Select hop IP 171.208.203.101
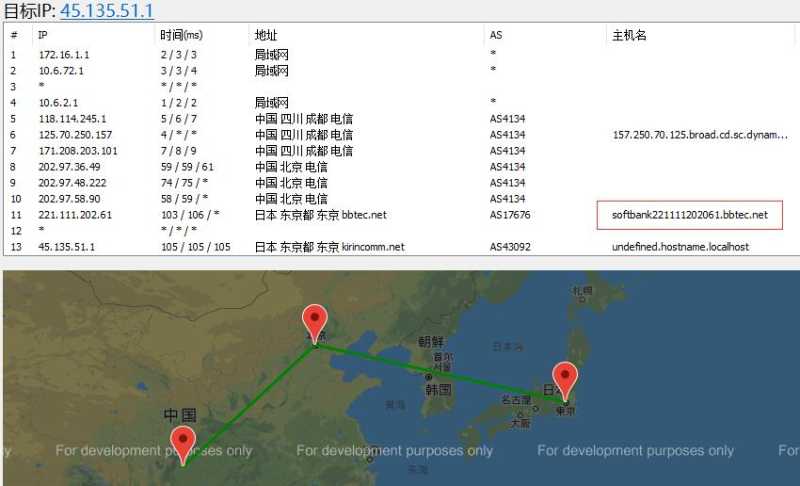 click(78, 151)
